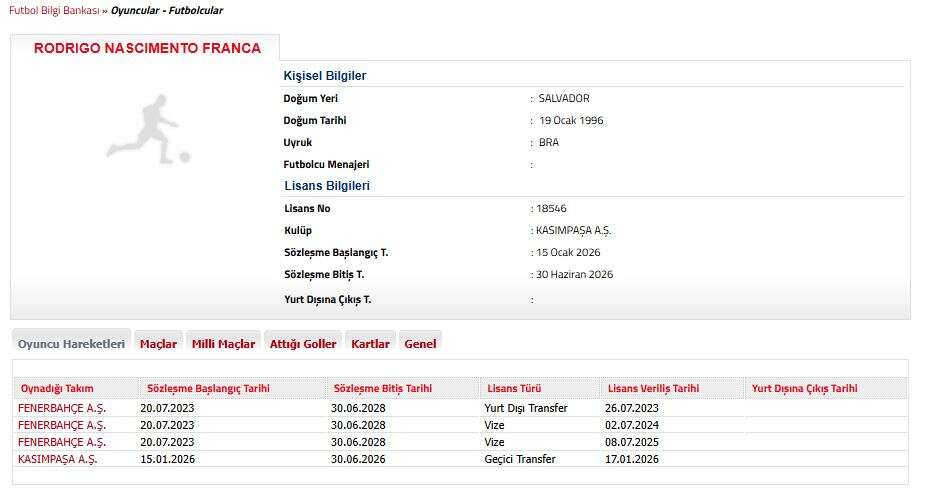This screenshot has height=502, width=930.
Task: Select the club value KASIMPAŞA A.Ş. in Lisans Bilgileri
Action: pos(573,230)
